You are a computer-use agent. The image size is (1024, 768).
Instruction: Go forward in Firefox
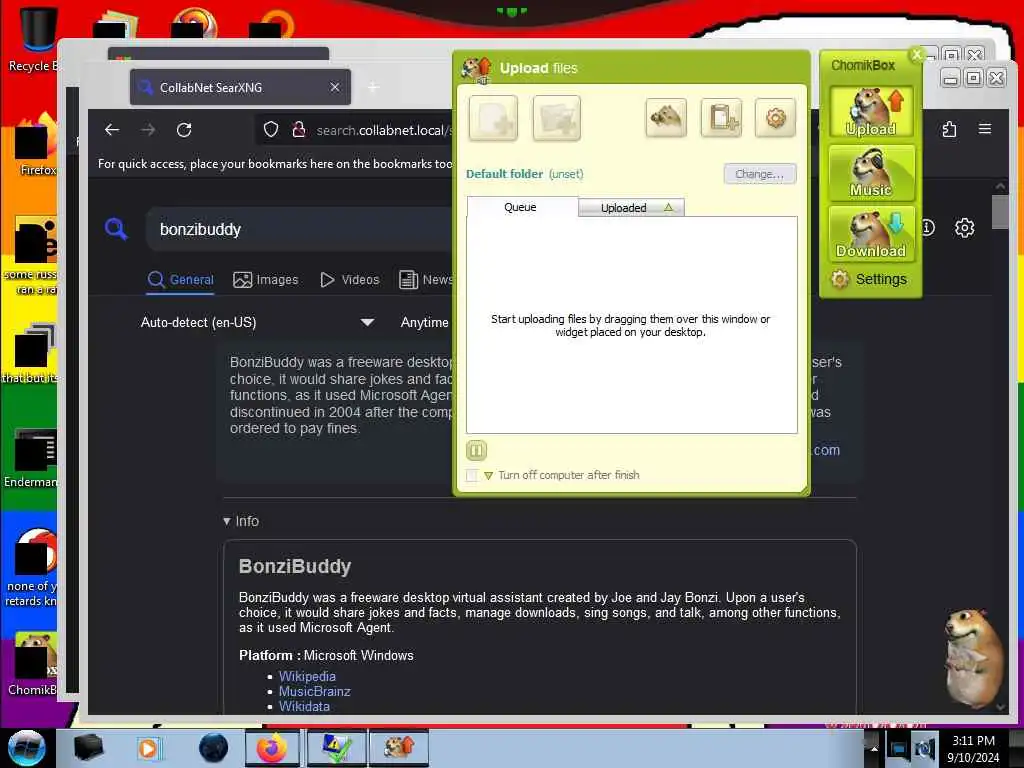(x=148, y=130)
